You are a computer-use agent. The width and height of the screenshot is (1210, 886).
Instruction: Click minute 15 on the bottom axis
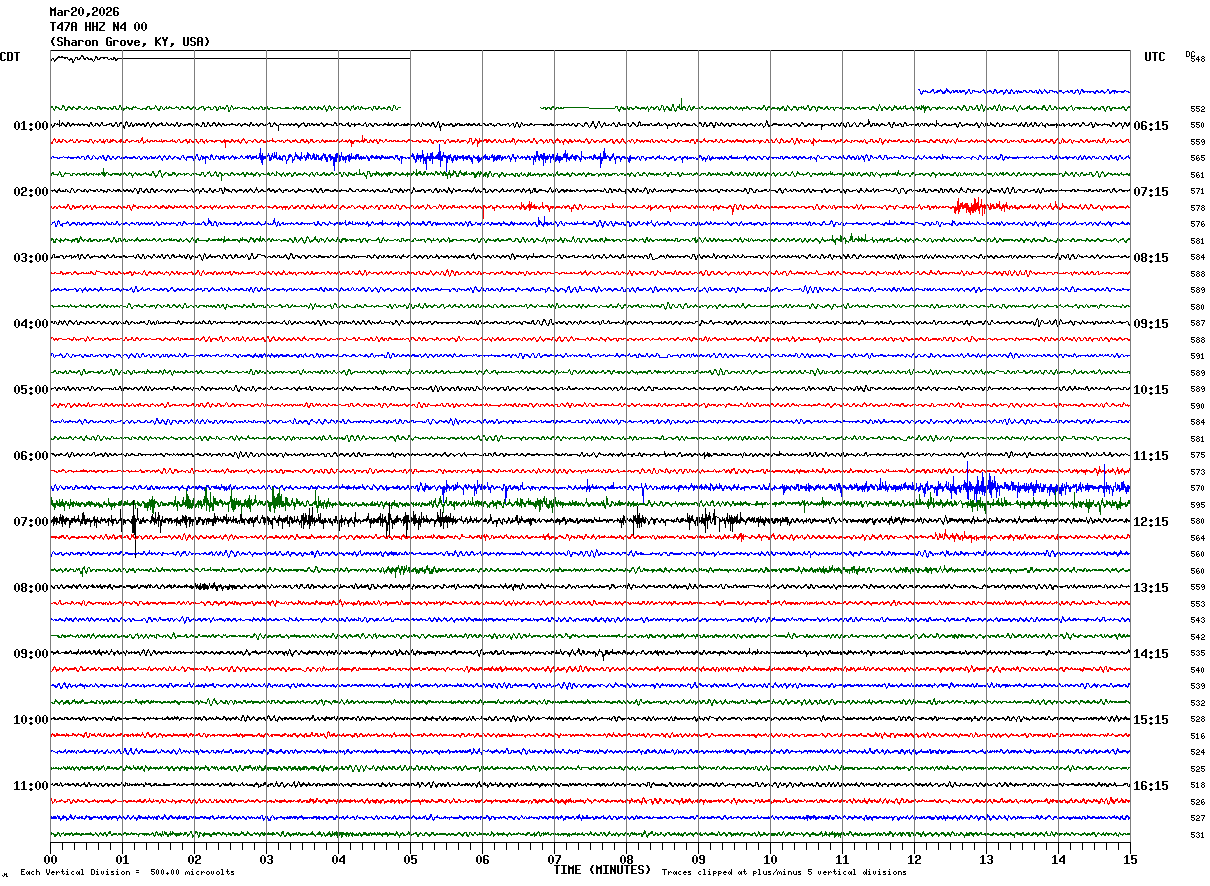pyautogui.click(x=1130, y=859)
